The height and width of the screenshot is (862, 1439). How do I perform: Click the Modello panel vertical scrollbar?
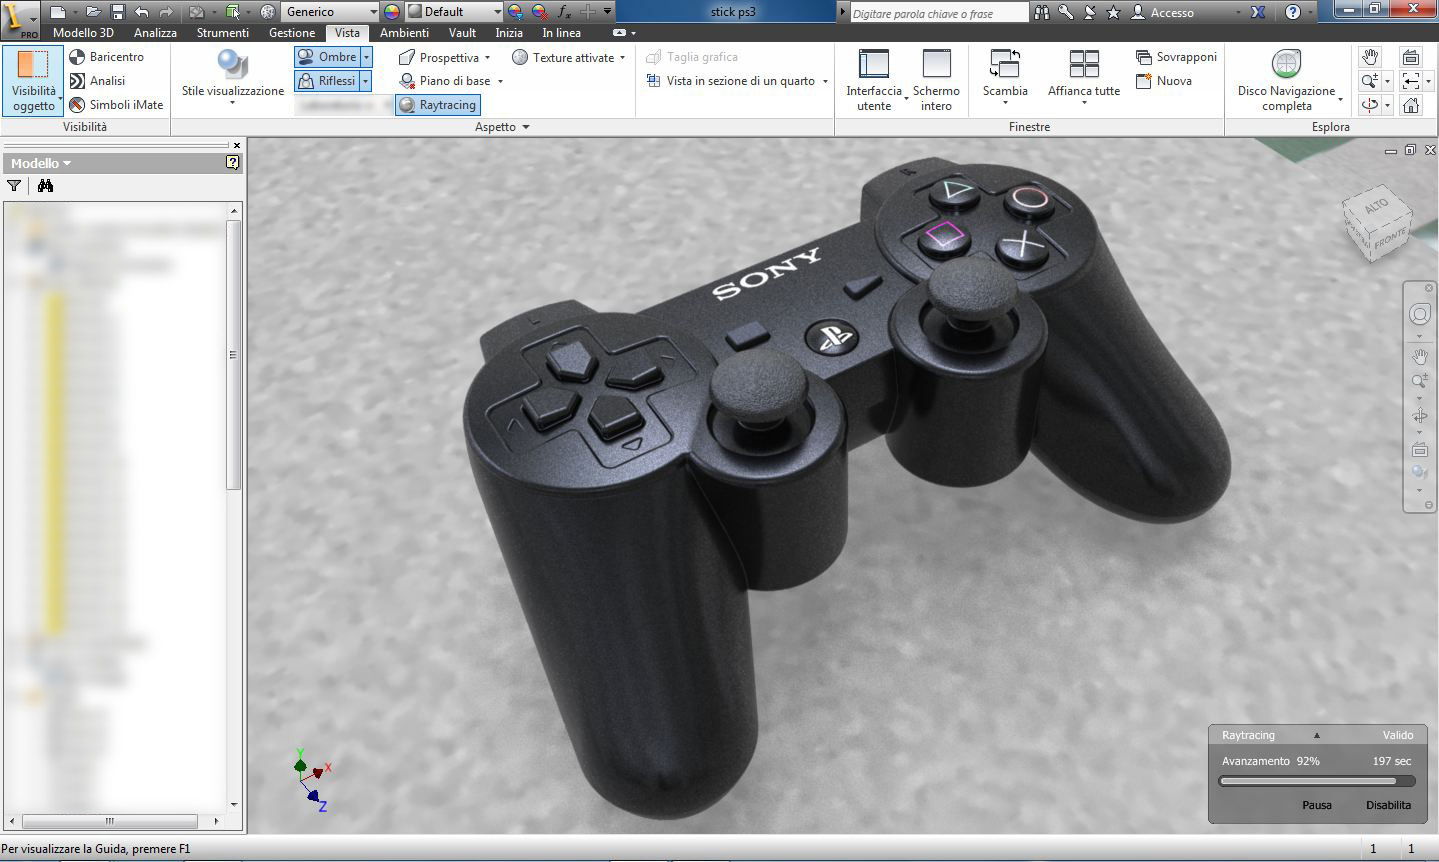point(234,354)
